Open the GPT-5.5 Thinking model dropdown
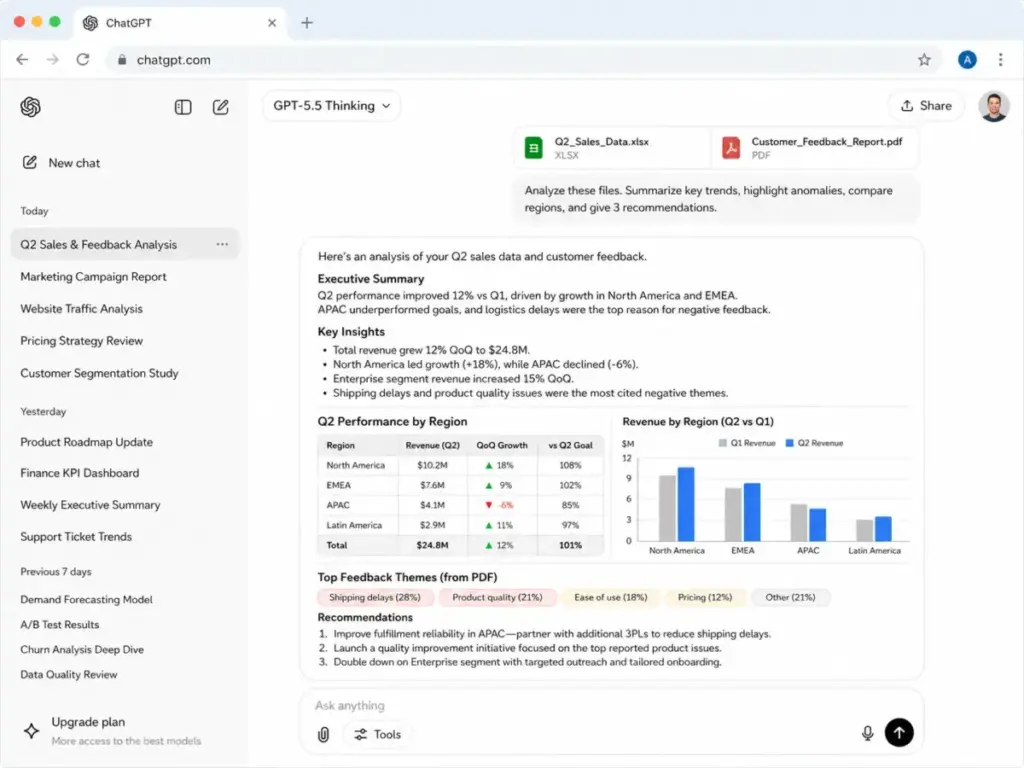Viewport: 1024px width, 768px height. click(332, 106)
